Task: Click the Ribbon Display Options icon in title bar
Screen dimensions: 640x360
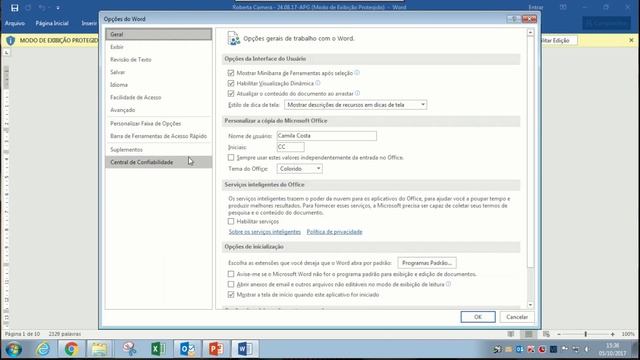Action: pos(563,7)
